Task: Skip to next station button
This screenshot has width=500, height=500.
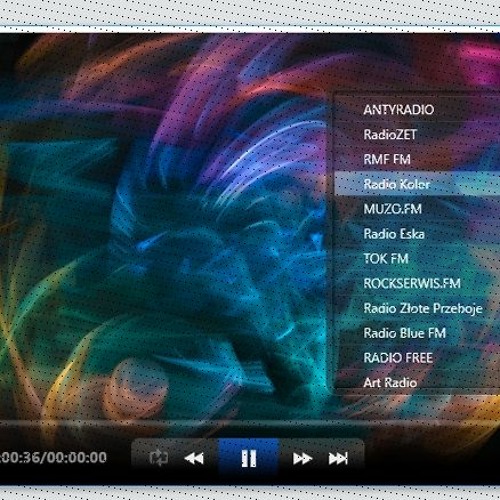Action: click(338, 458)
